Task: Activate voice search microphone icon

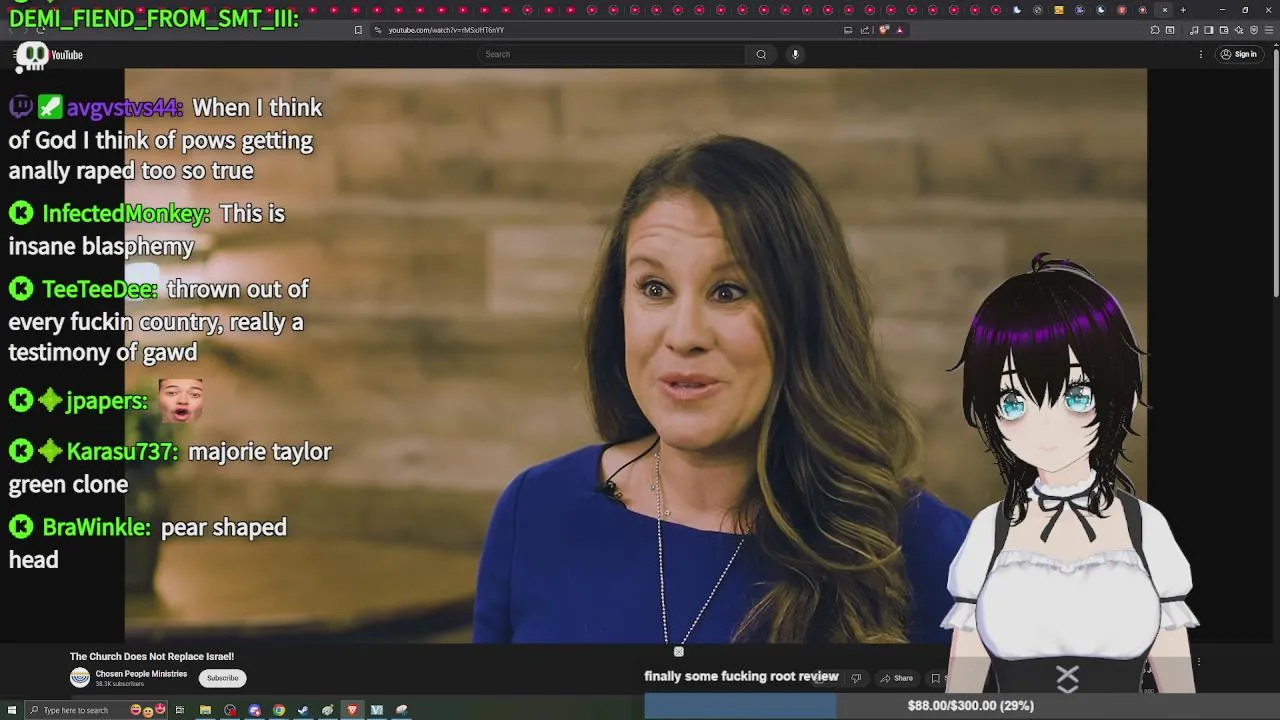Action: point(795,54)
